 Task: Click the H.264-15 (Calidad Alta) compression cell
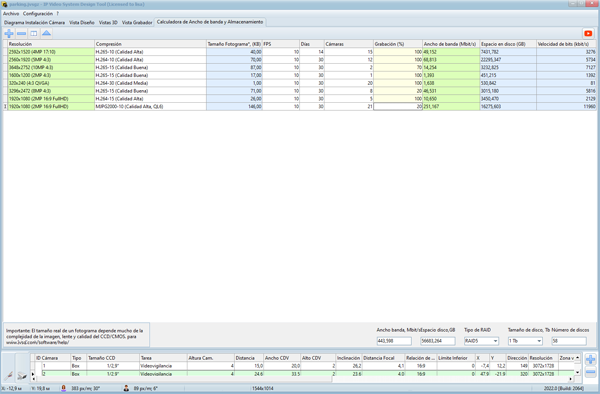(x=150, y=99)
